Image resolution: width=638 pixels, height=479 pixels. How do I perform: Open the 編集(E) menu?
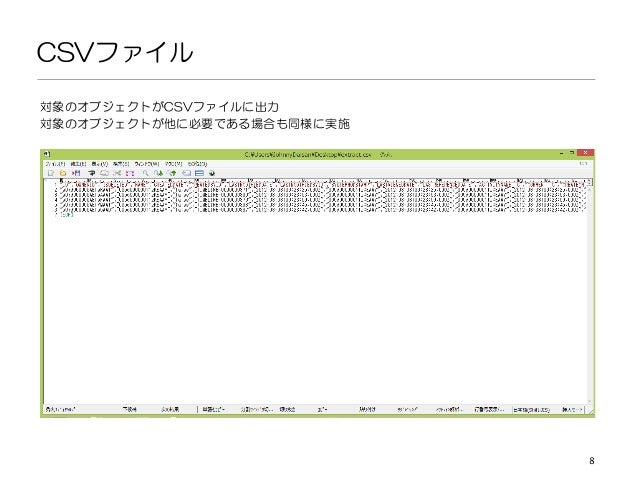tap(78, 164)
